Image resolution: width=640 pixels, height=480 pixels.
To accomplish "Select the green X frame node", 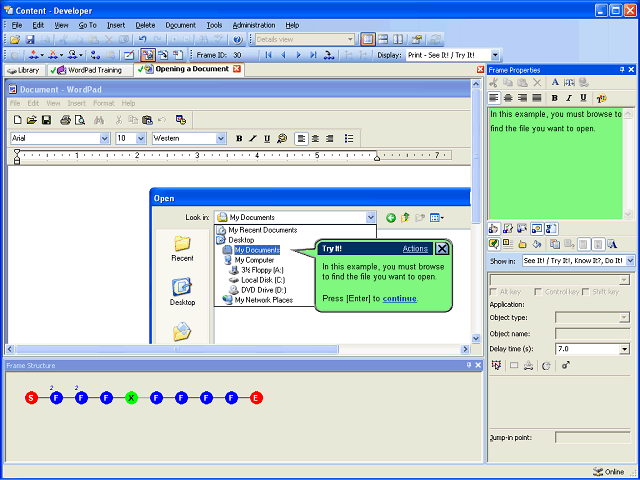I will point(131,398).
